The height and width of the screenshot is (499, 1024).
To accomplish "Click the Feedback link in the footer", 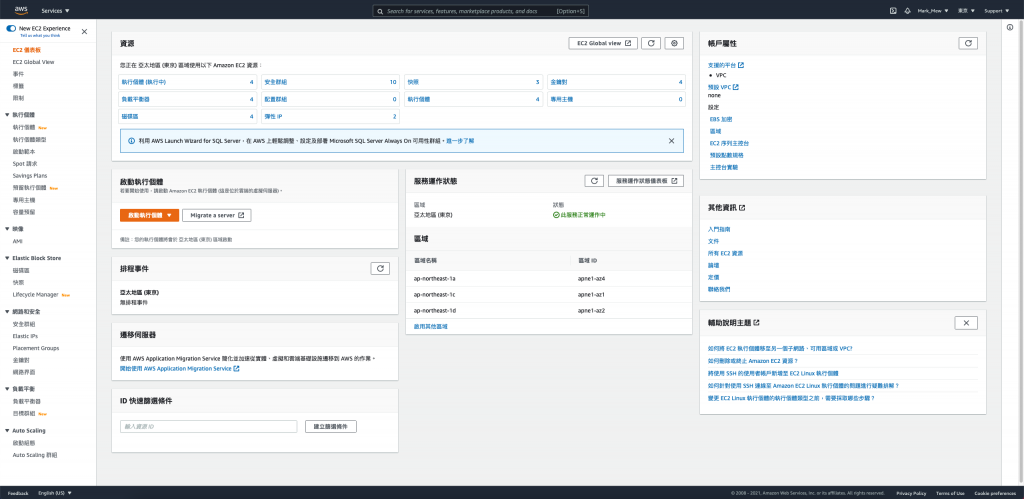I will [x=19, y=493].
